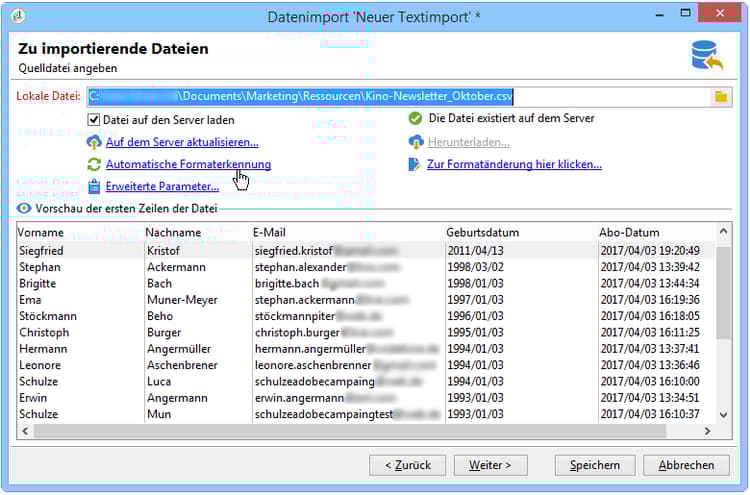
Task: Click 'Zur Formatänderung hier klicken...' link
Action: click(x=514, y=164)
